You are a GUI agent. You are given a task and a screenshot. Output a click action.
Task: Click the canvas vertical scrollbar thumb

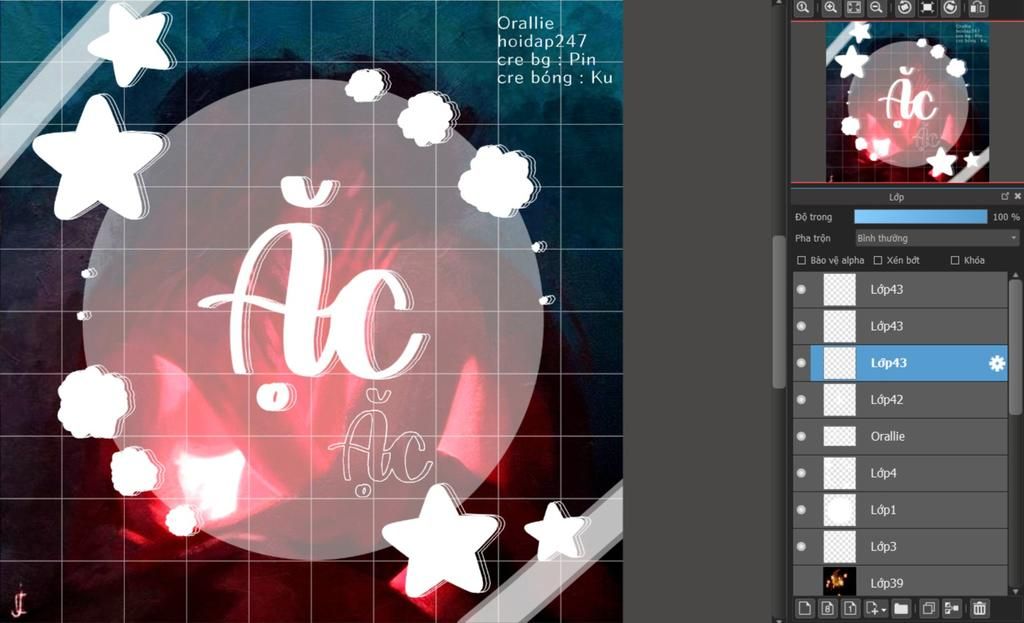click(778, 312)
